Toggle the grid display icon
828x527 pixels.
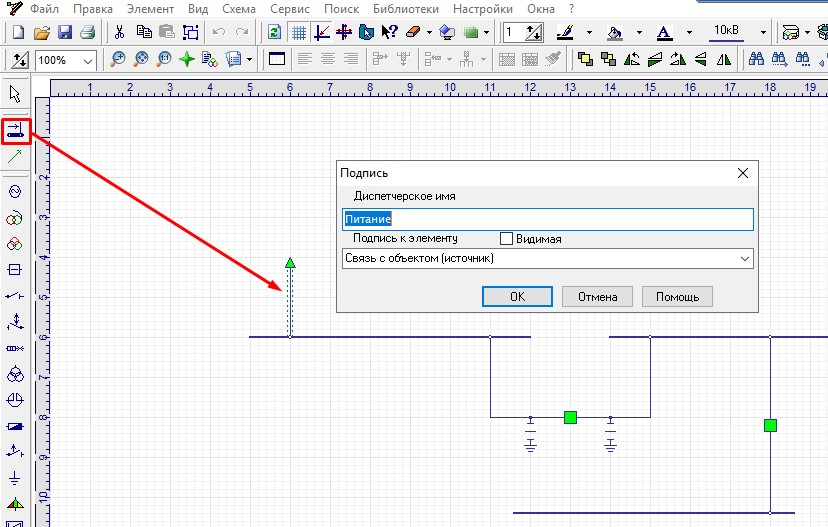click(298, 33)
